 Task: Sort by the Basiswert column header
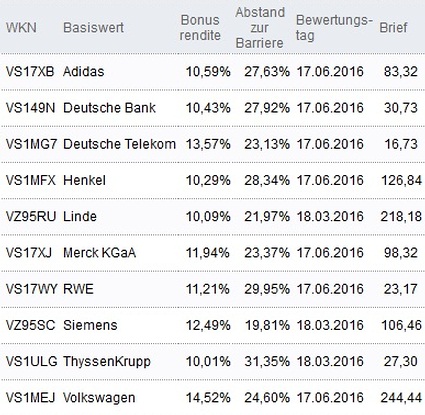(x=93, y=28)
